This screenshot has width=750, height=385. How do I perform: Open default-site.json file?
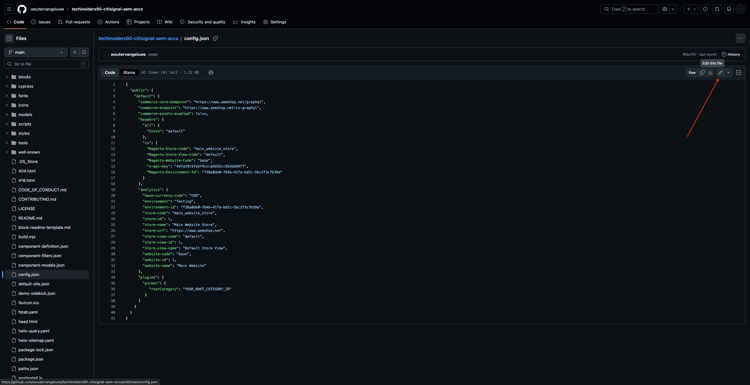[33, 284]
